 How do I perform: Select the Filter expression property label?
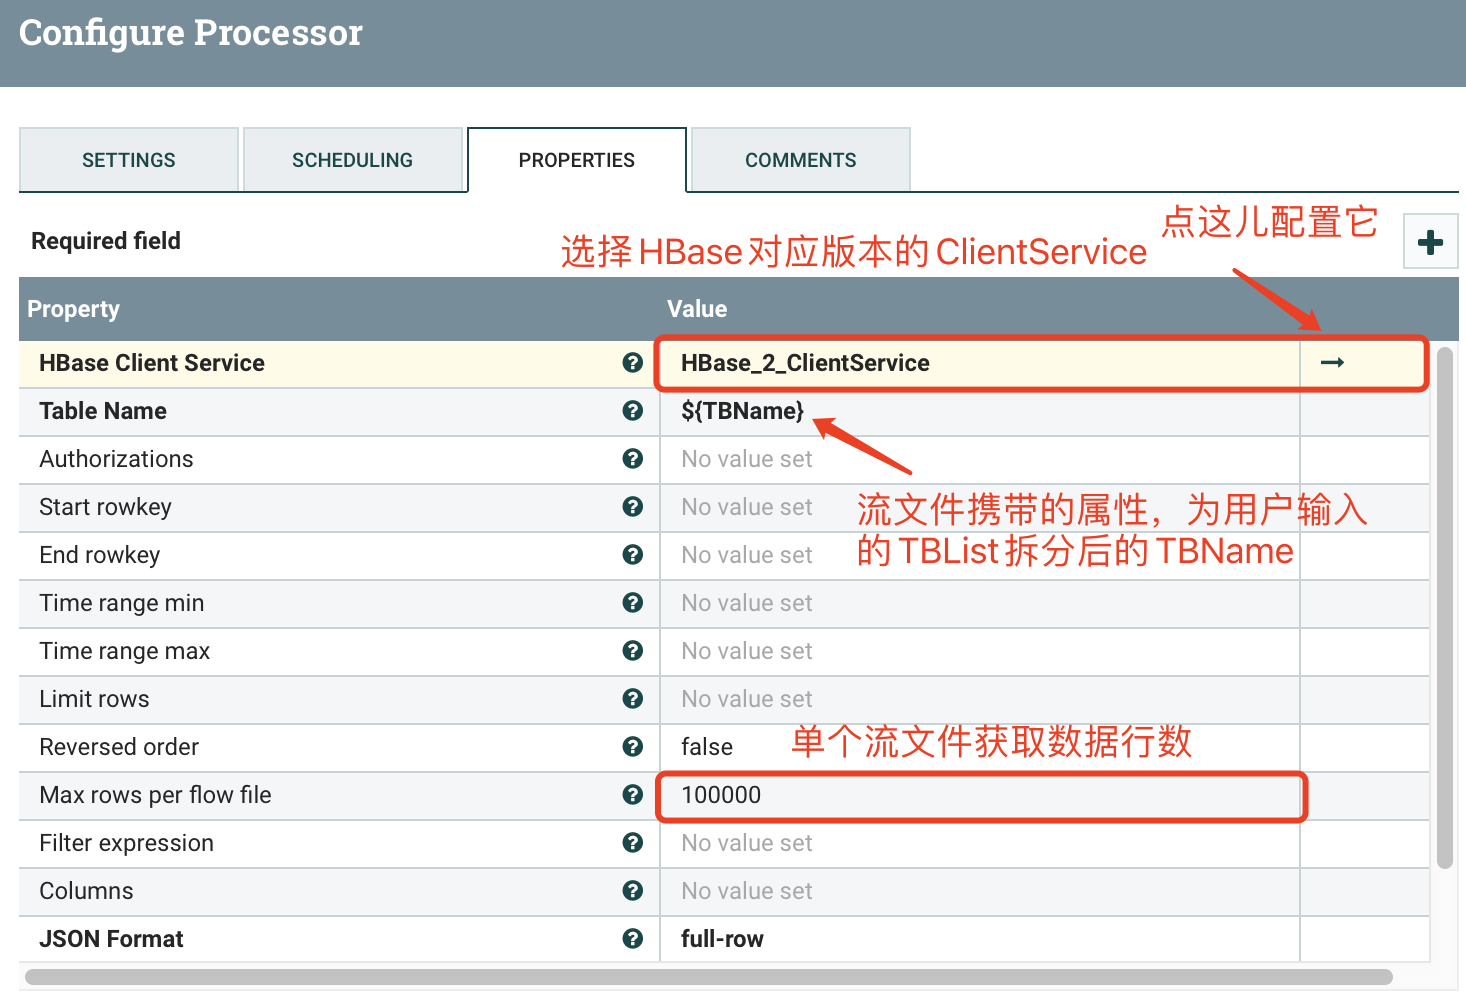(x=127, y=843)
